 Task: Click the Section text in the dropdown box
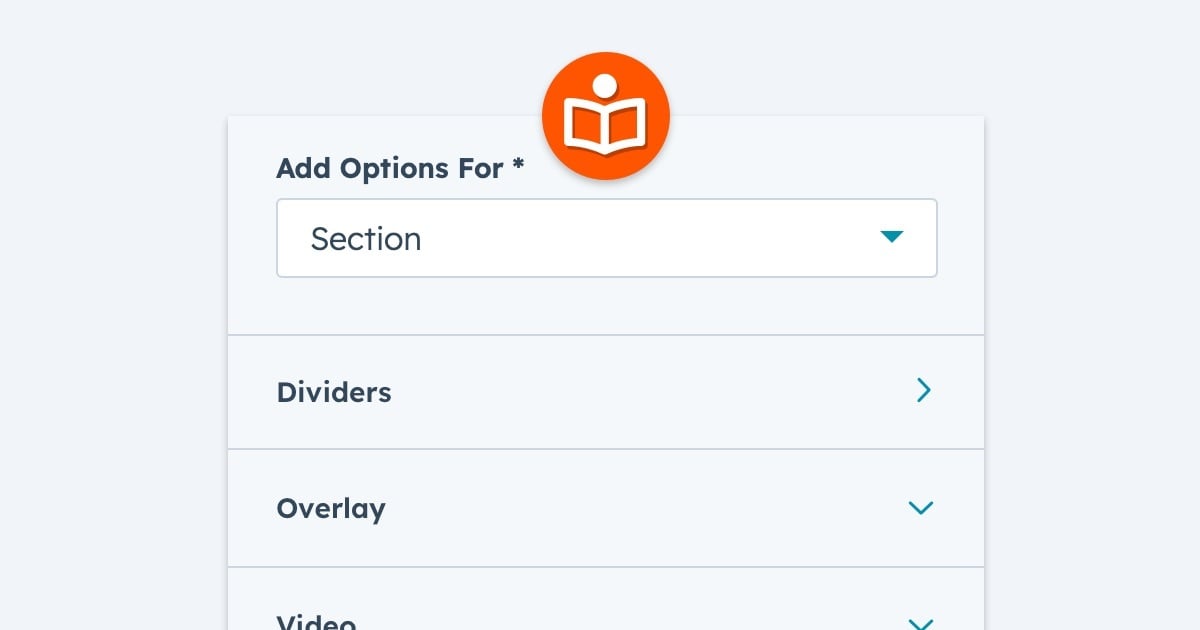pyautogui.click(x=366, y=238)
